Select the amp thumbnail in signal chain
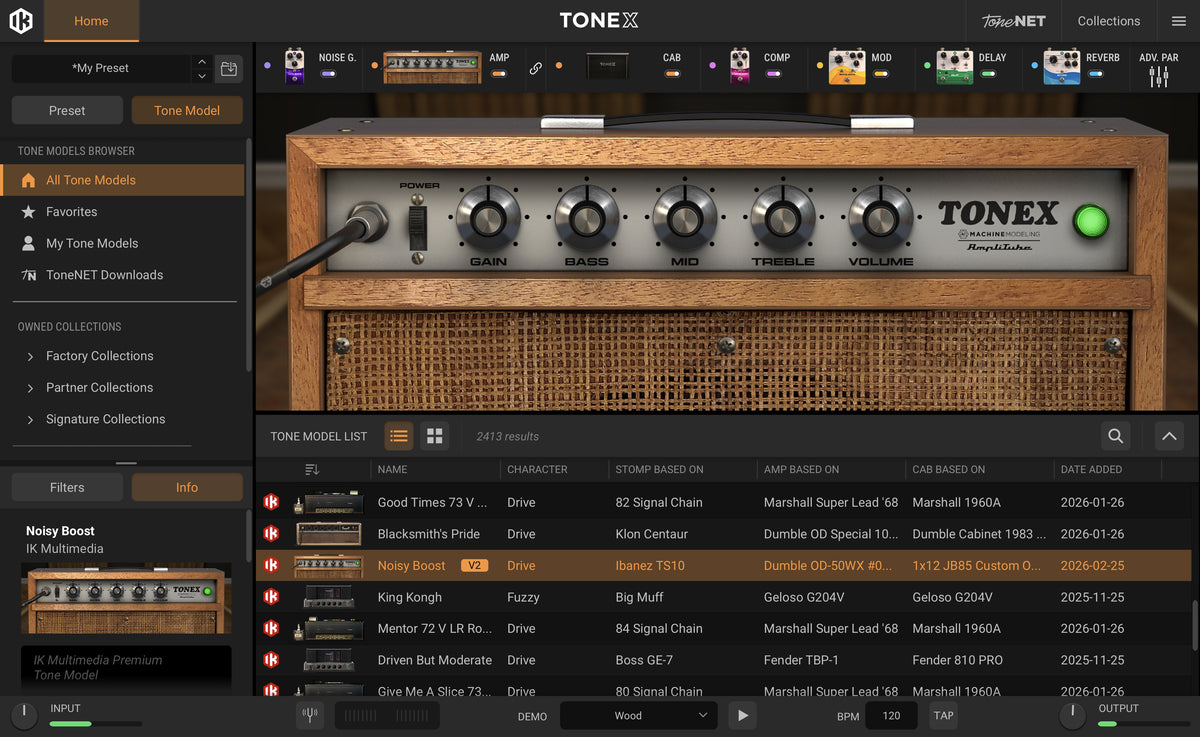1200x737 pixels. 432,66
